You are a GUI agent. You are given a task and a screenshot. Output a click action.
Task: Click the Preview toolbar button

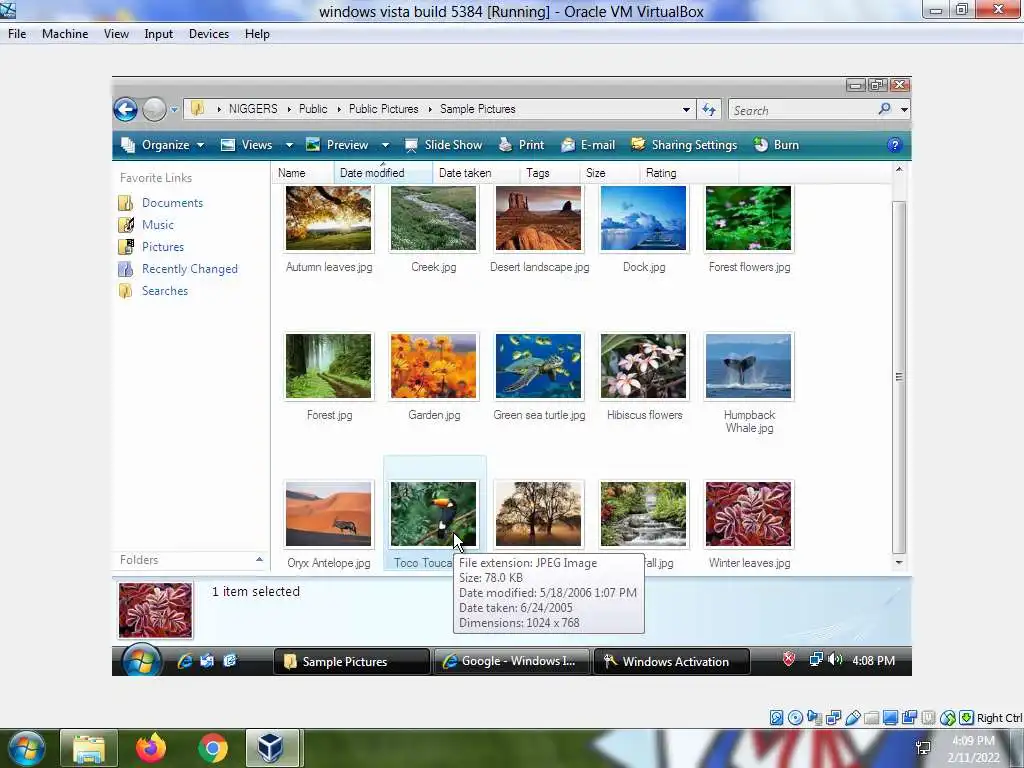(x=338, y=145)
